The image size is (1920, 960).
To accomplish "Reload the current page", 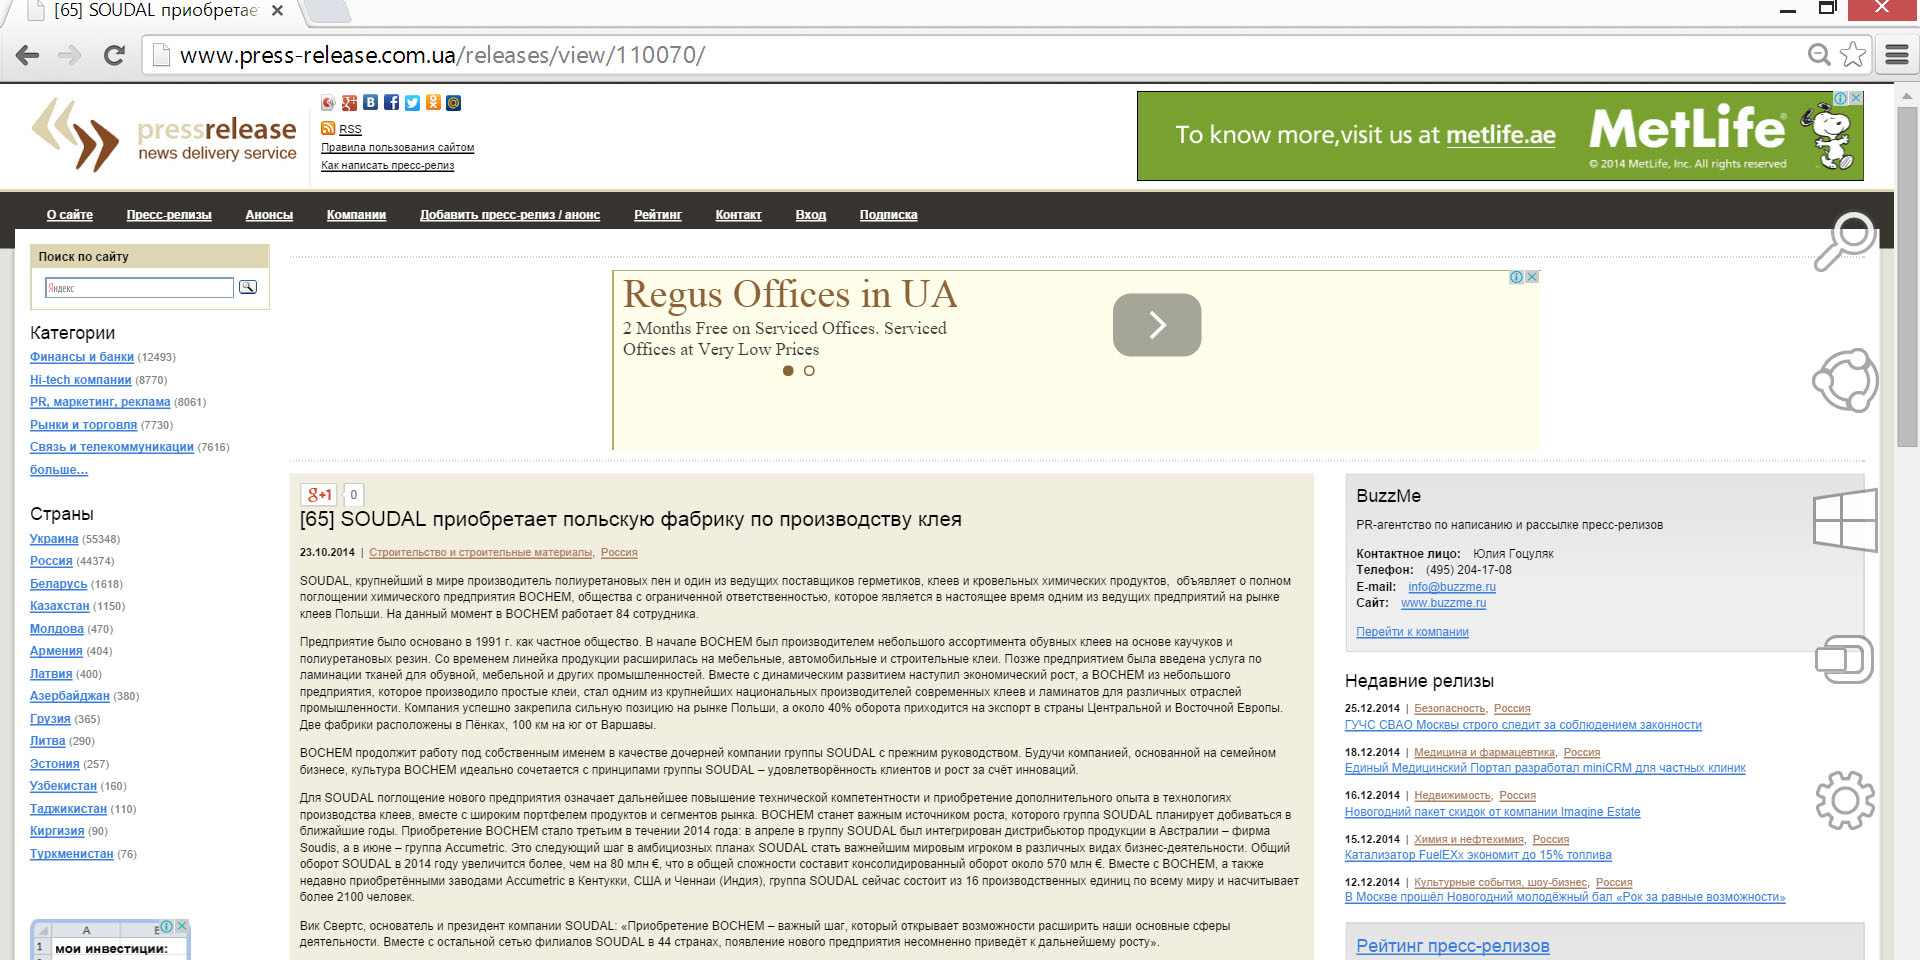I will coord(114,55).
